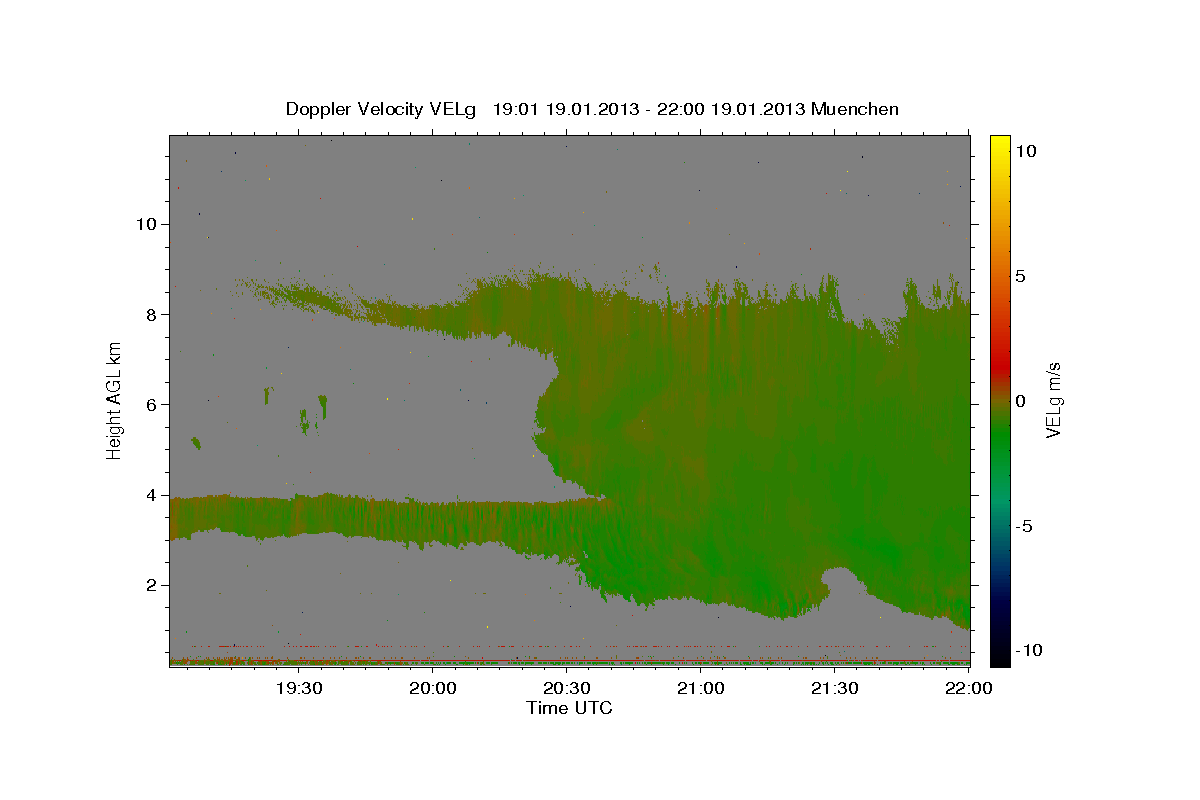Click the colorbar value label -5
Screen dimensions: 1200x800
pyautogui.click(x=1023, y=525)
